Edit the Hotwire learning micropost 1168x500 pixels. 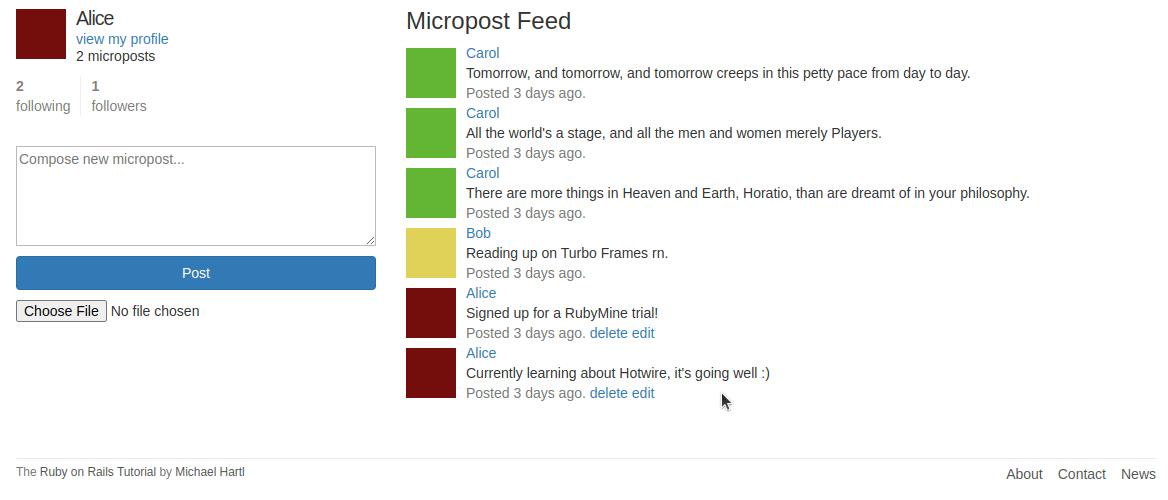(643, 393)
